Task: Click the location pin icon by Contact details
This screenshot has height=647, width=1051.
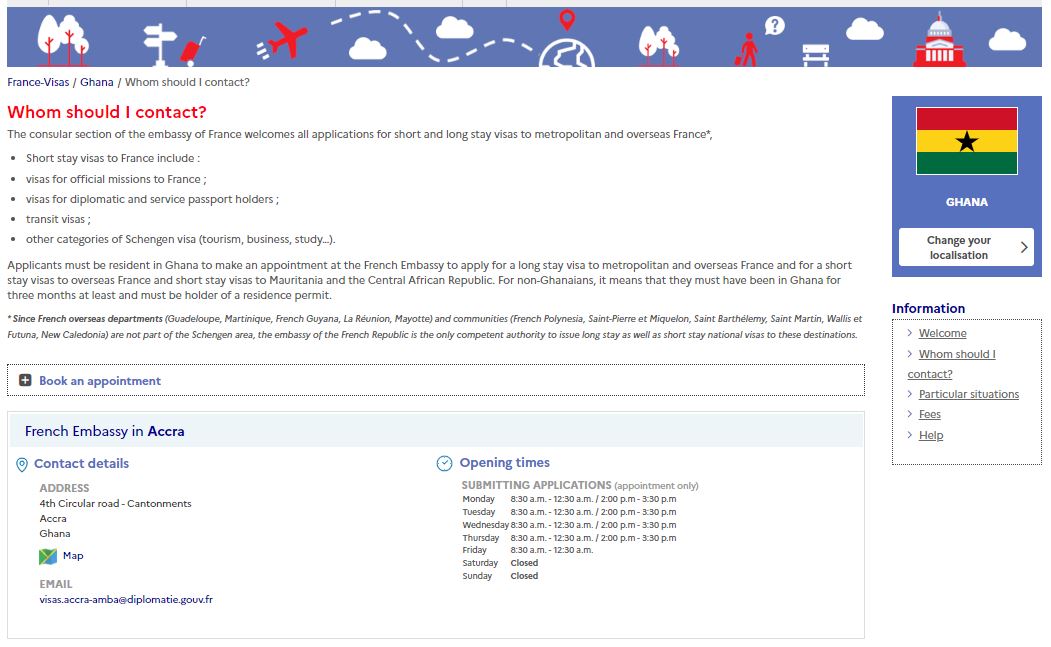Action: click(22, 465)
